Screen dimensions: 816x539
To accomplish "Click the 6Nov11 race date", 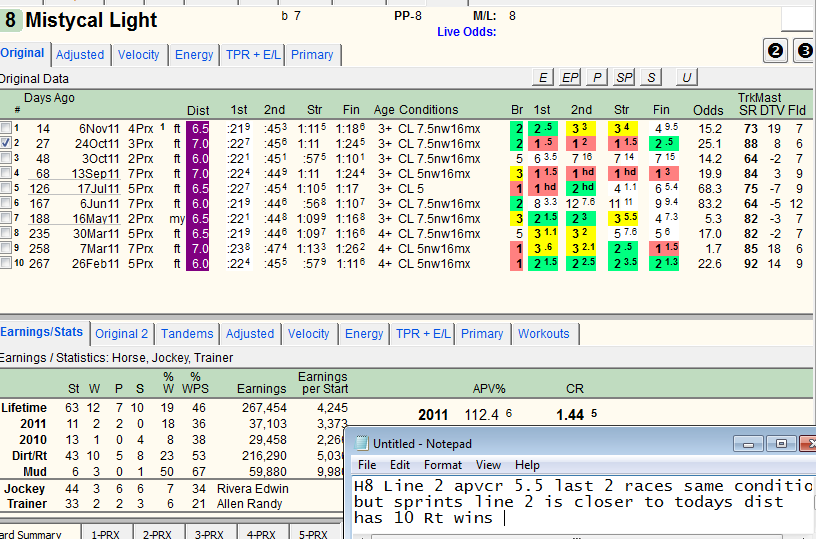I will (x=99, y=129).
